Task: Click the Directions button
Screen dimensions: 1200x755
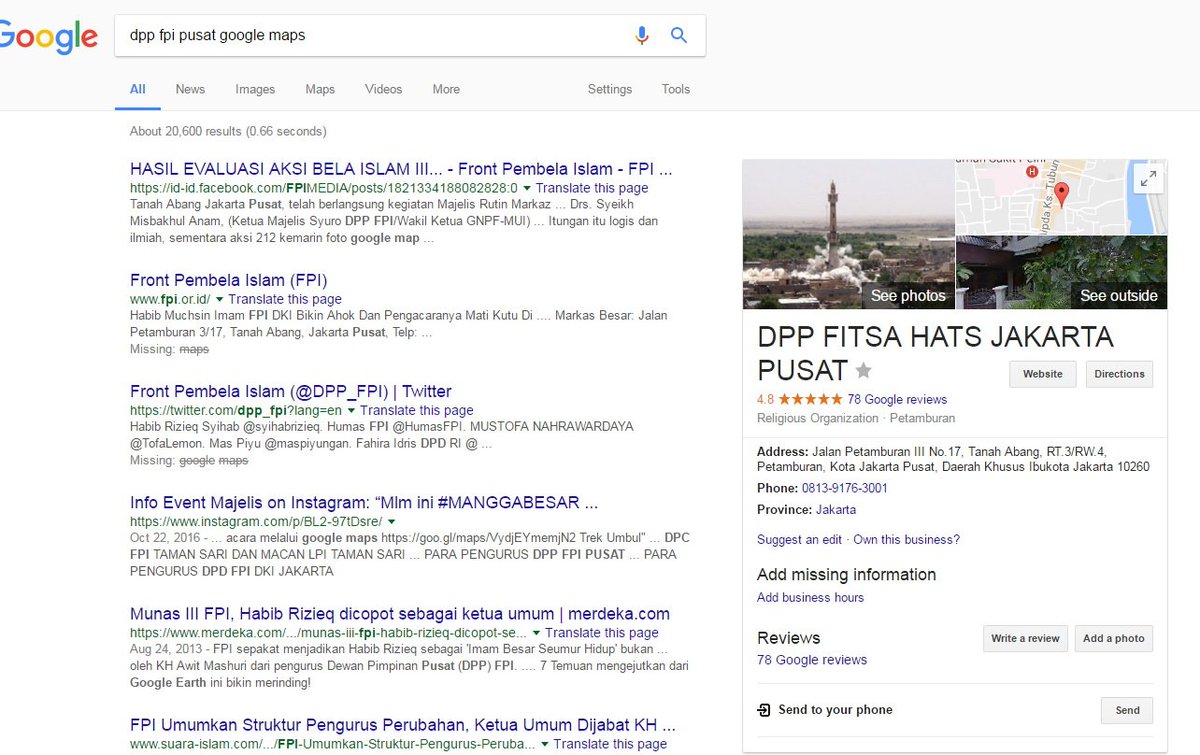Action: (x=1119, y=374)
